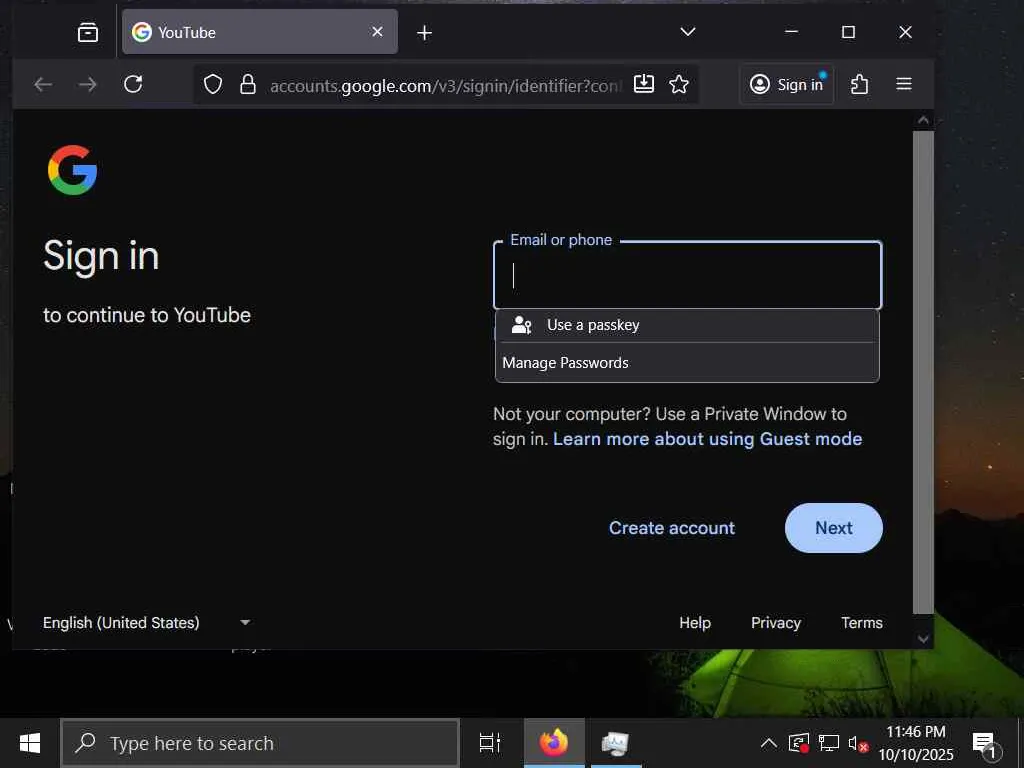Viewport: 1024px width, 768px height.
Task: Open the Help footer link
Action: [695, 622]
